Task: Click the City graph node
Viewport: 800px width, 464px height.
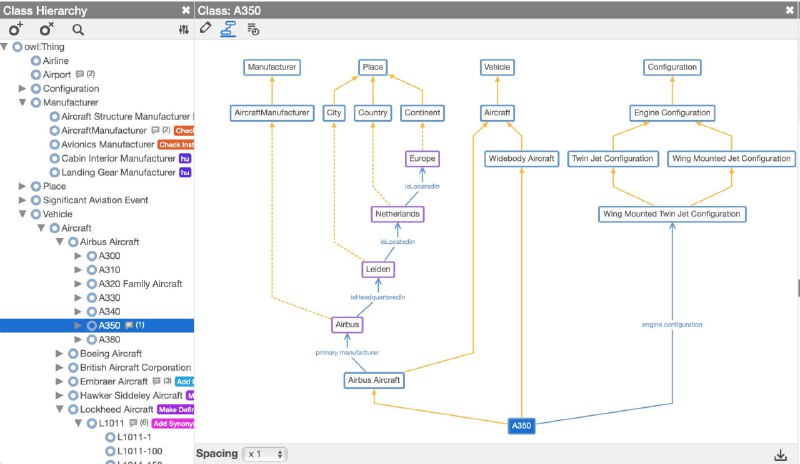Action: pos(334,113)
